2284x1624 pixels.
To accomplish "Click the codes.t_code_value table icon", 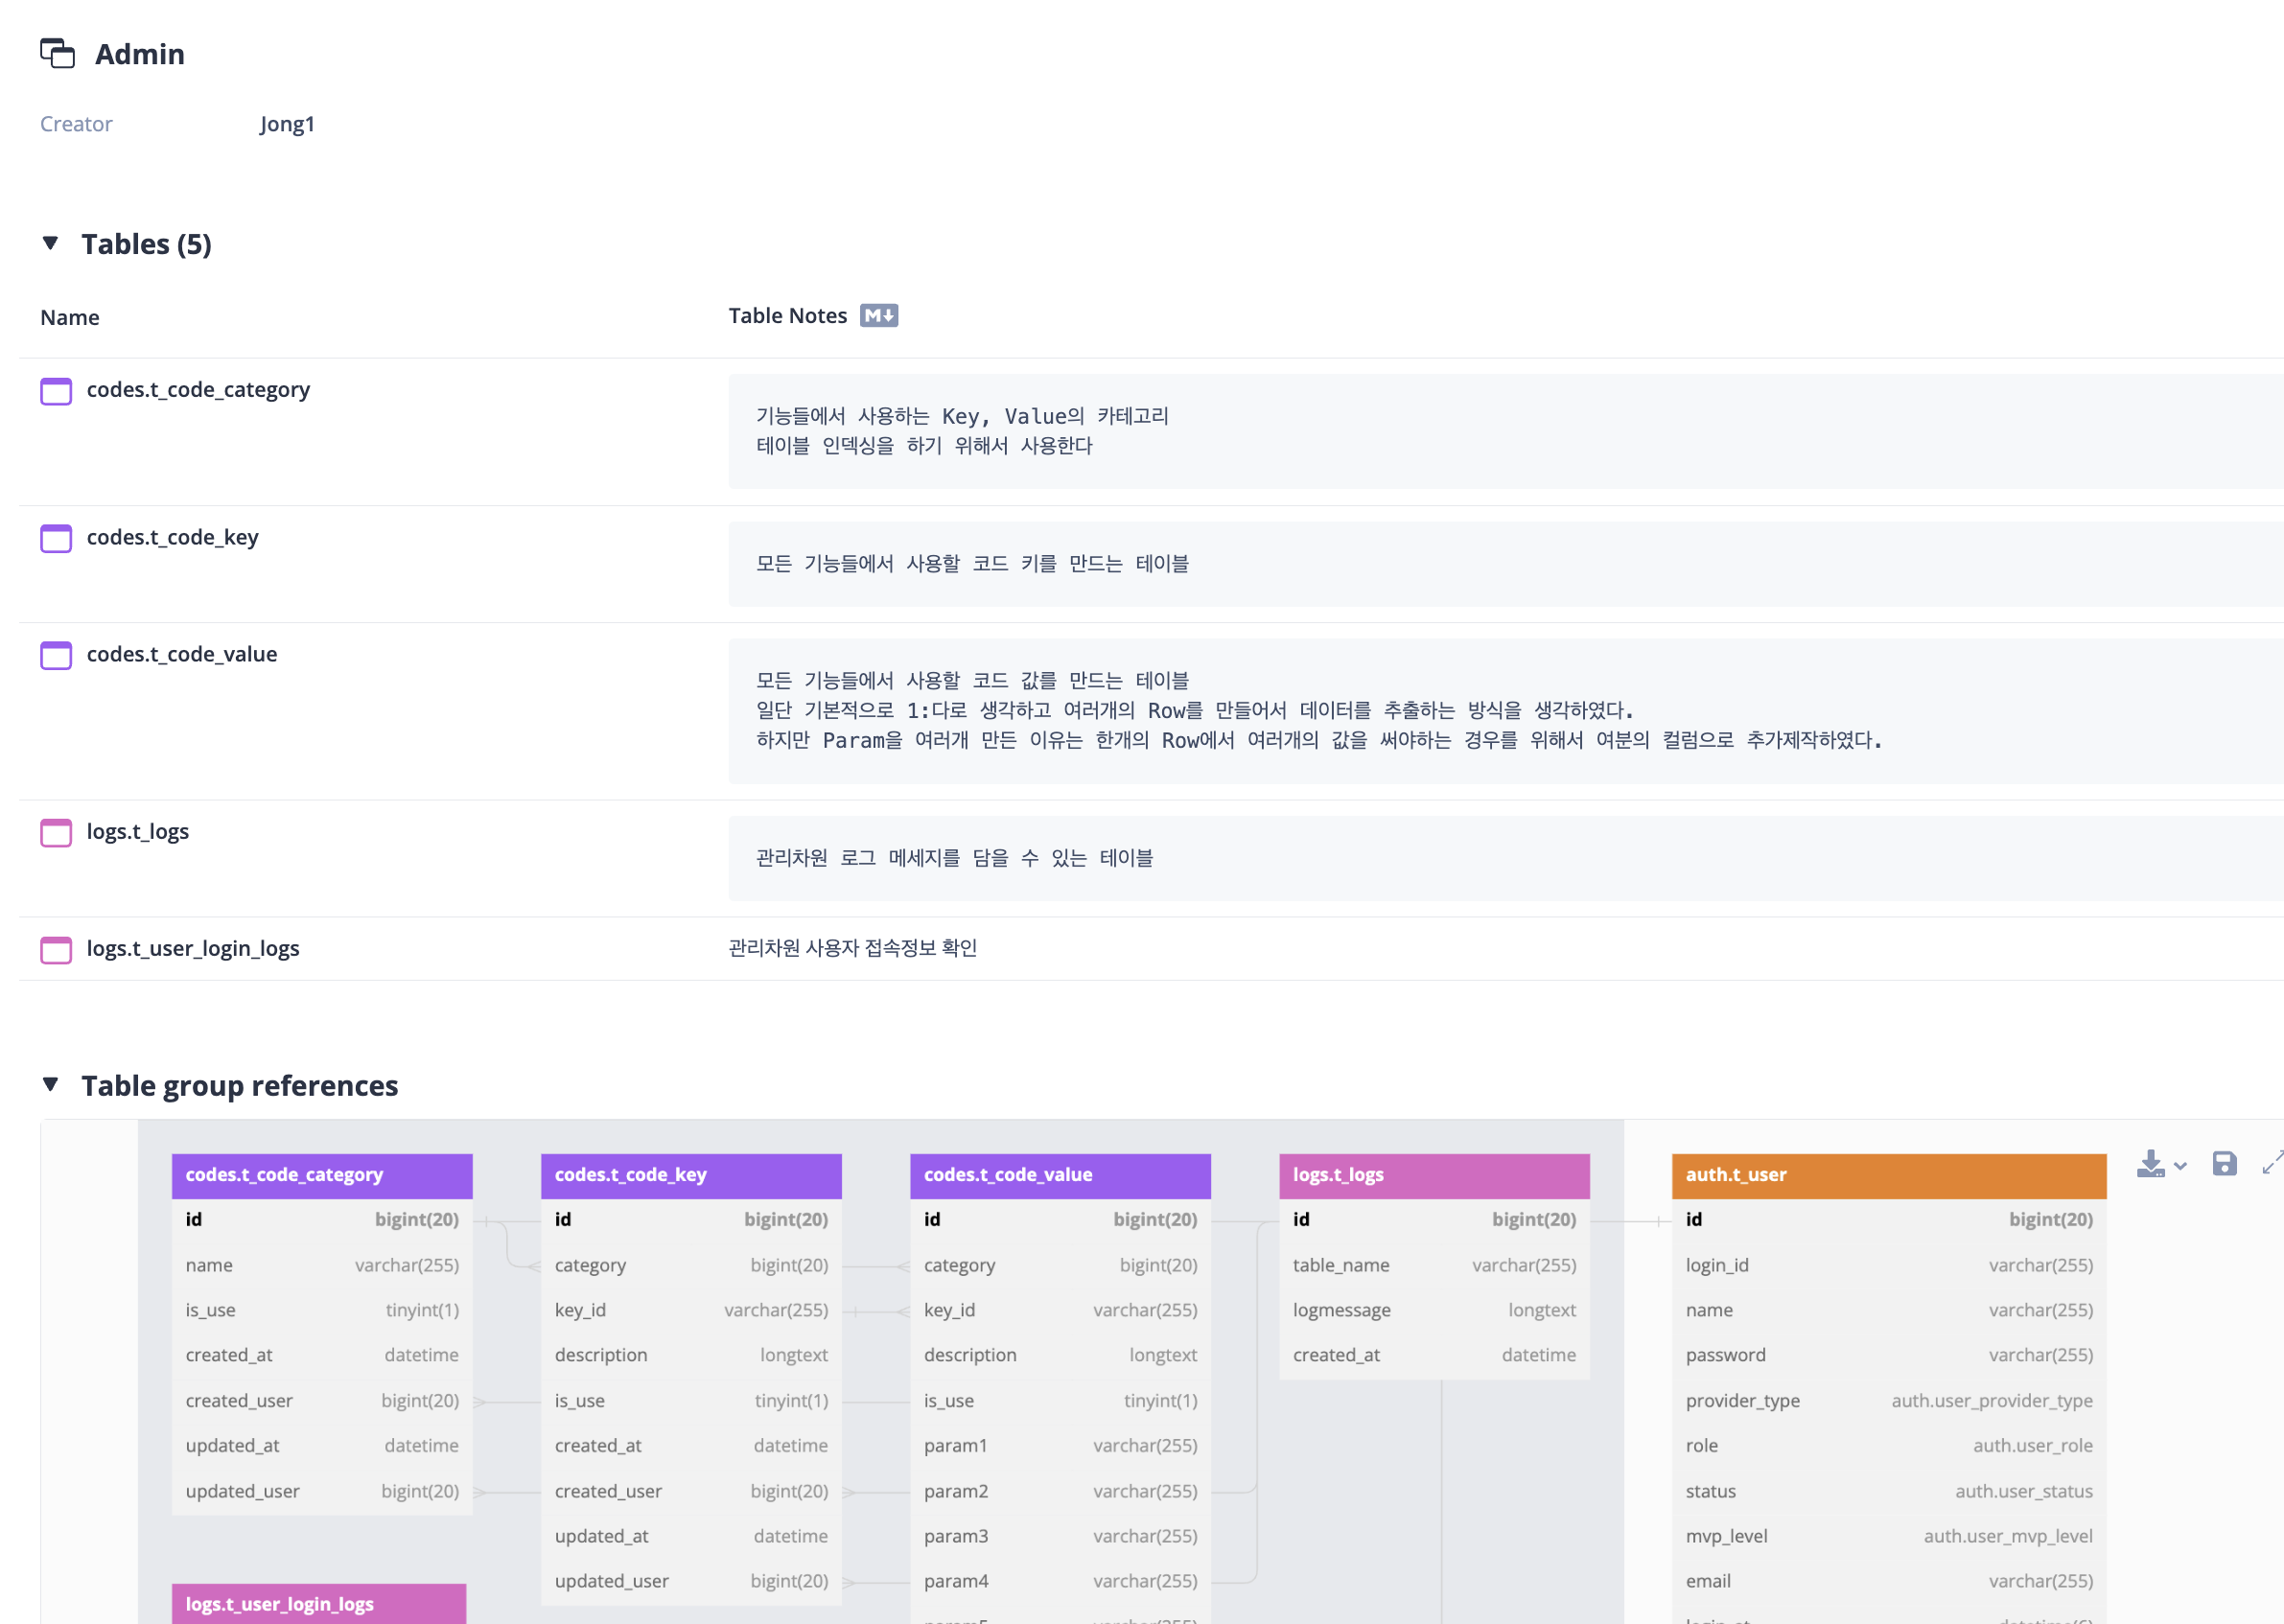I will pos(56,656).
